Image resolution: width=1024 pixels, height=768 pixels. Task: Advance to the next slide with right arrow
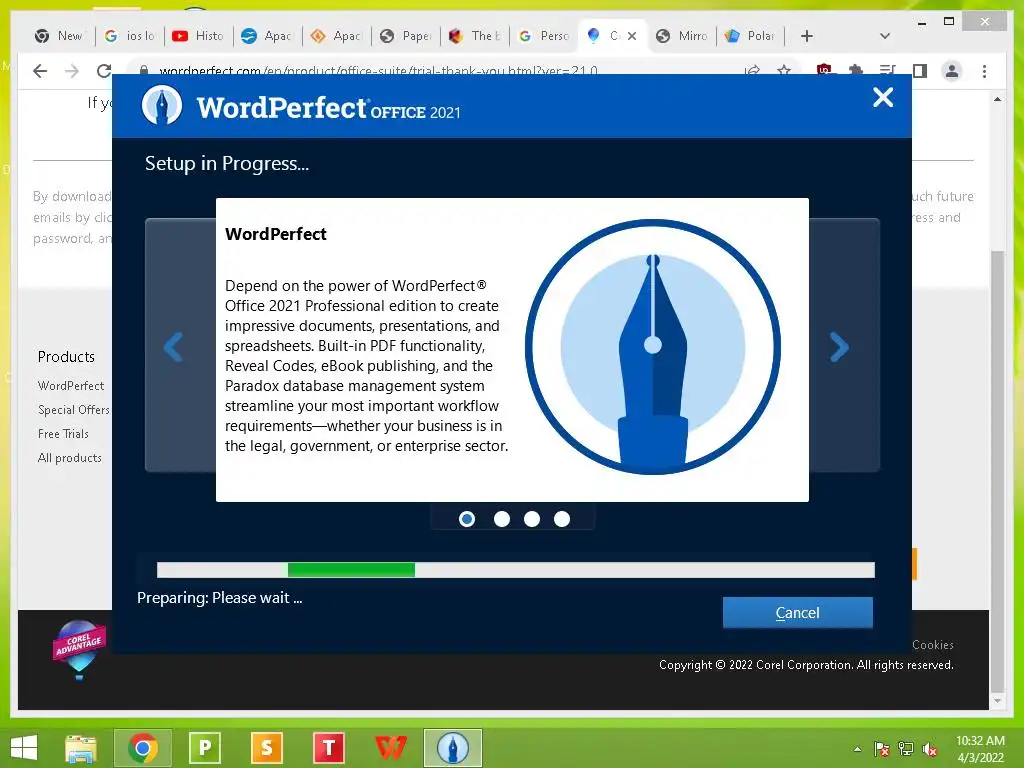click(839, 347)
